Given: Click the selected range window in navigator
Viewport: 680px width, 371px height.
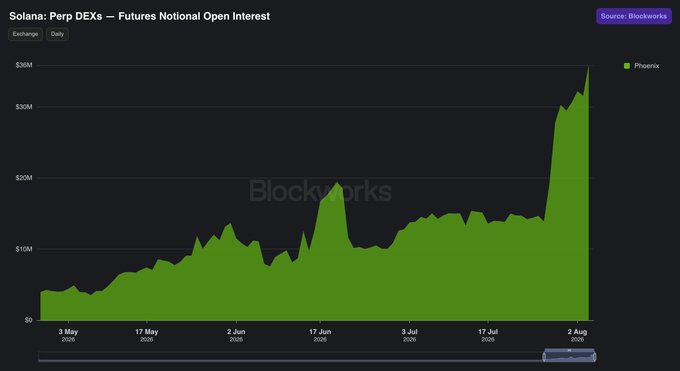Looking at the screenshot, I should click(569, 356).
